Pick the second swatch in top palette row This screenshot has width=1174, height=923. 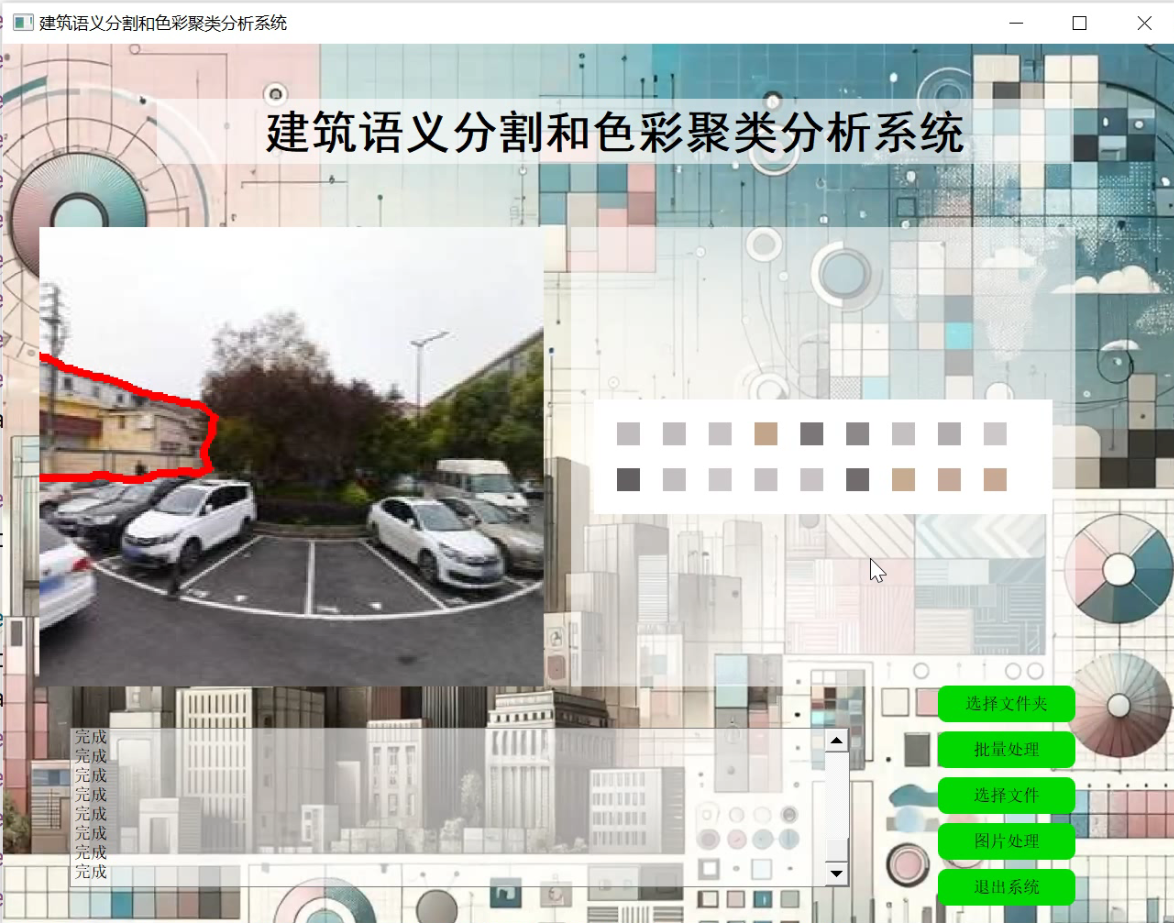[674, 433]
